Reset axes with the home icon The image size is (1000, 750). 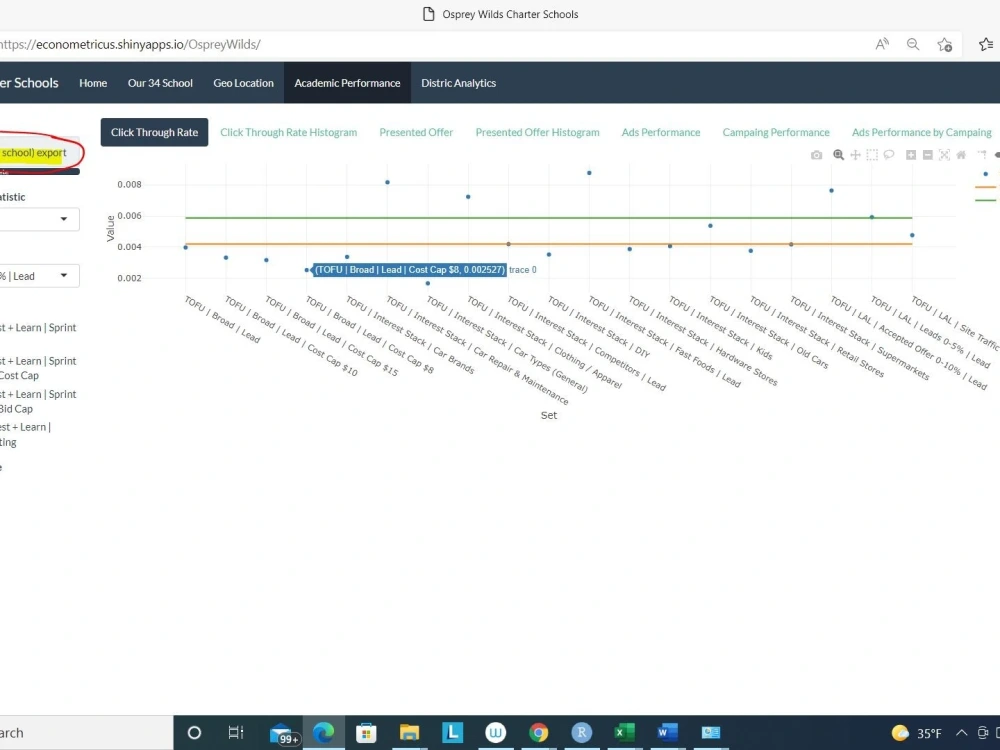click(x=961, y=155)
